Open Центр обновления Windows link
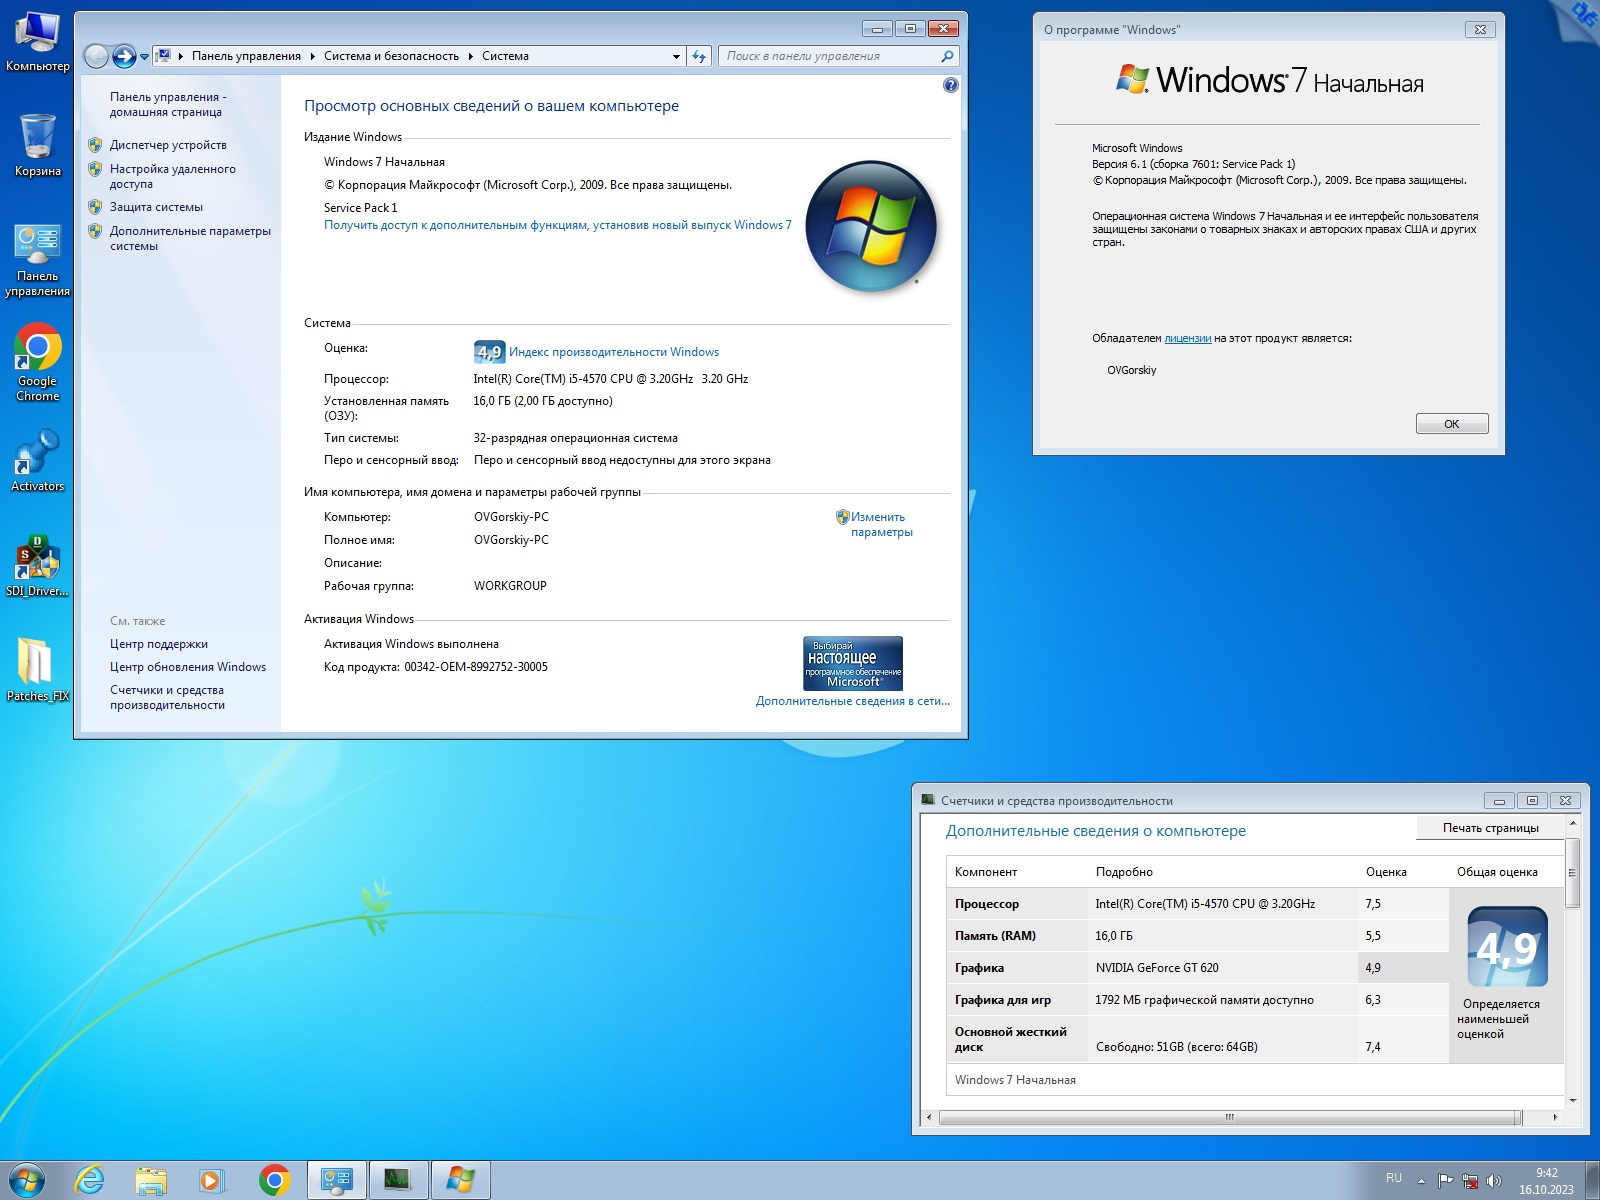This screenshot has height=1200, width=1600. pos(188,667)
